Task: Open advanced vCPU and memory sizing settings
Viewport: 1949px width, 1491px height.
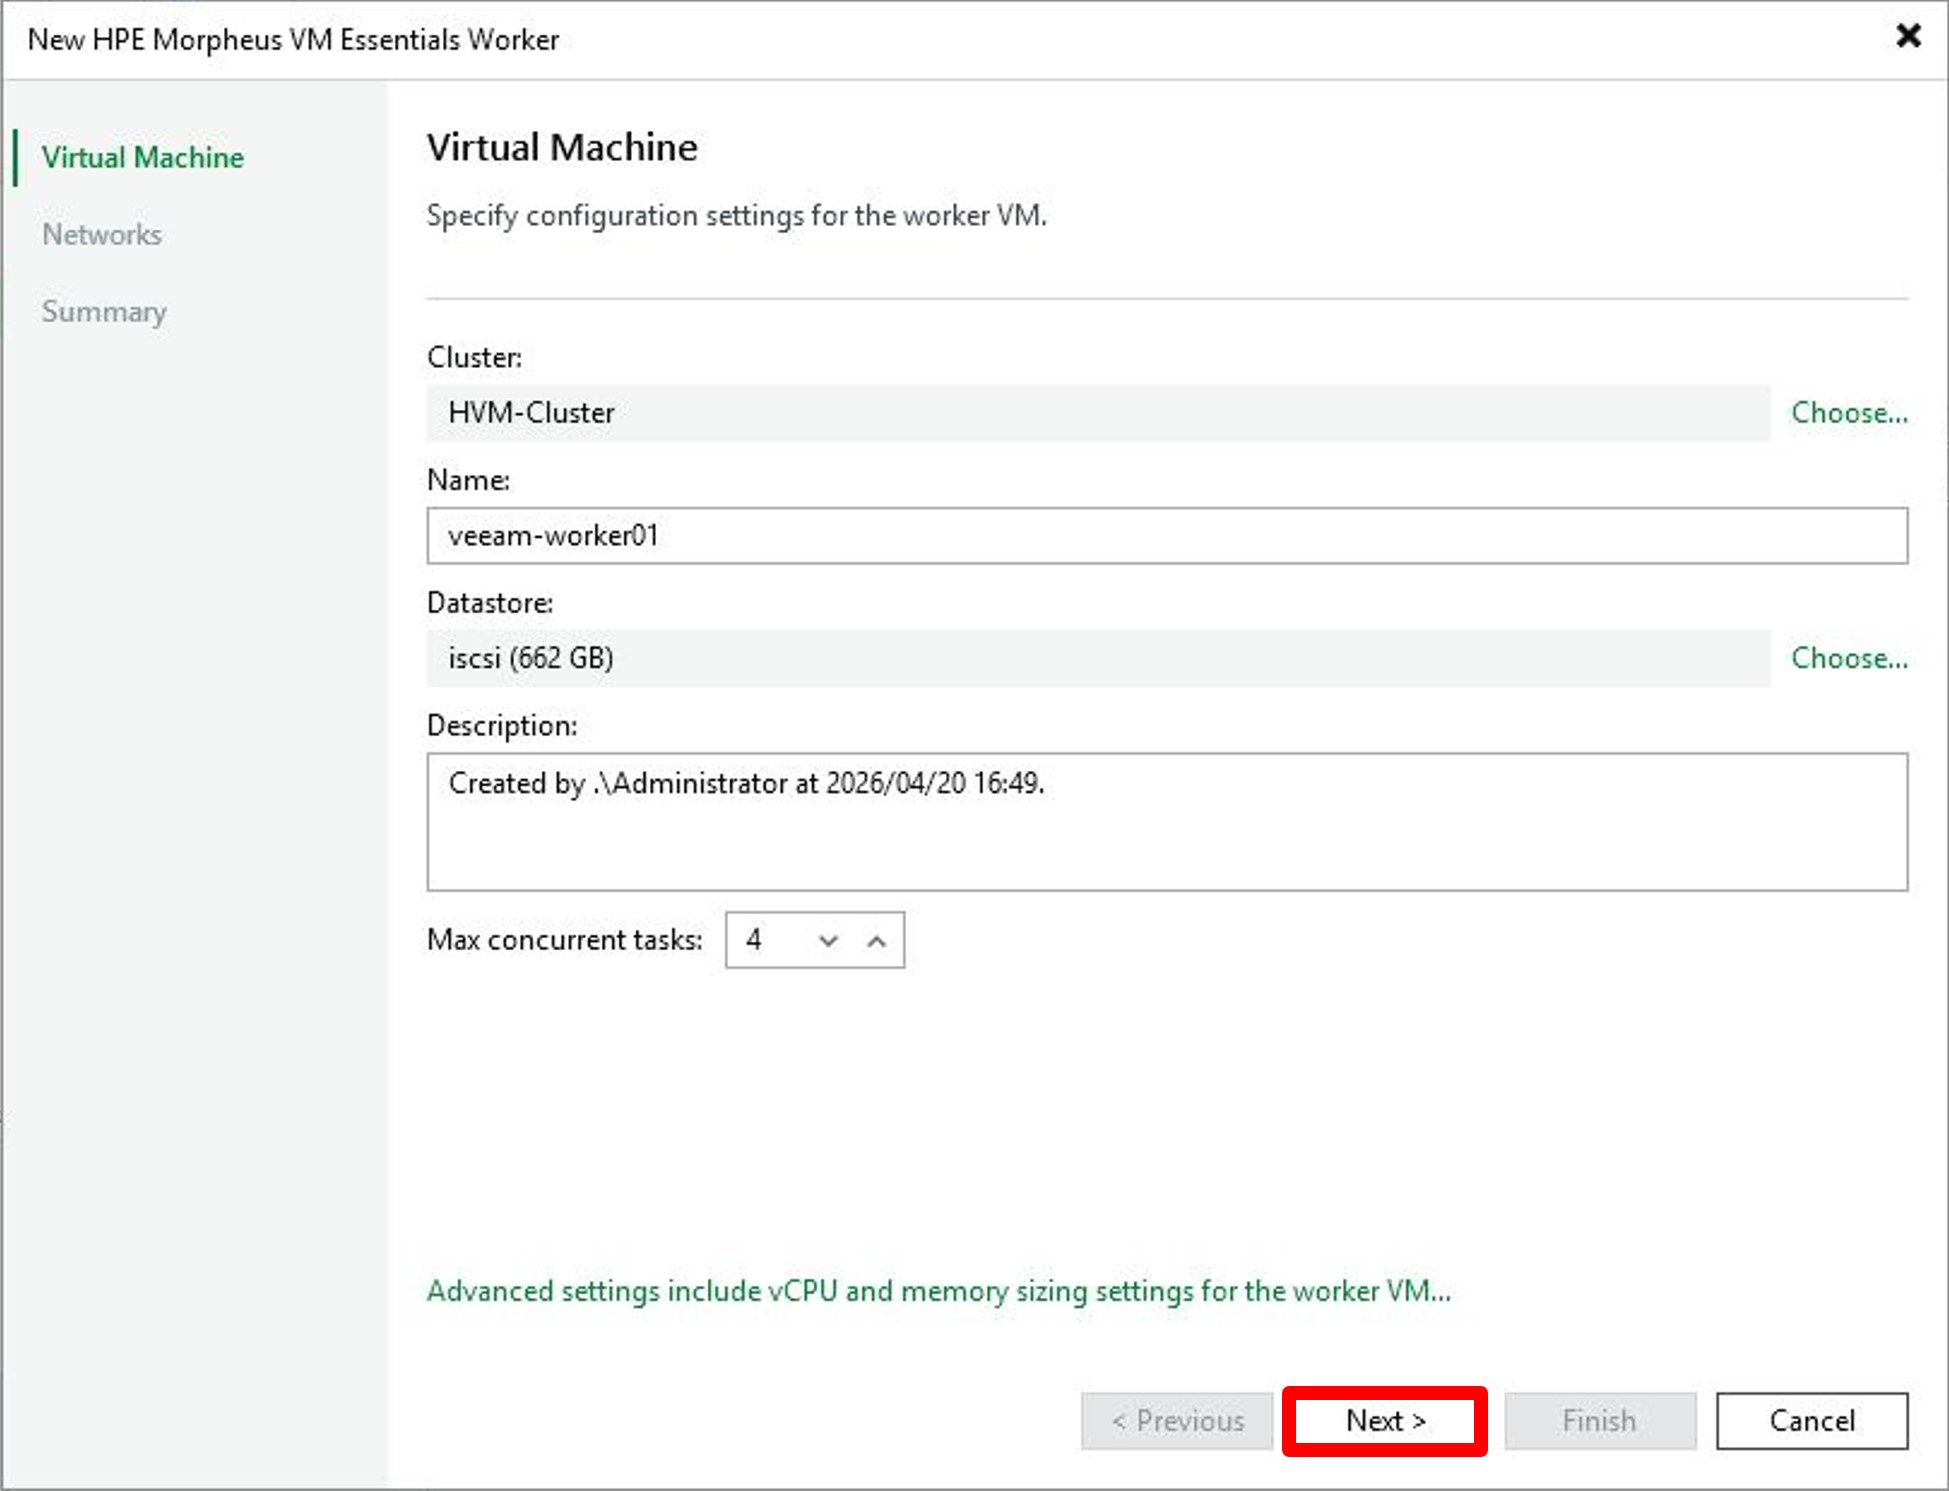Action: pos(939,1291)
